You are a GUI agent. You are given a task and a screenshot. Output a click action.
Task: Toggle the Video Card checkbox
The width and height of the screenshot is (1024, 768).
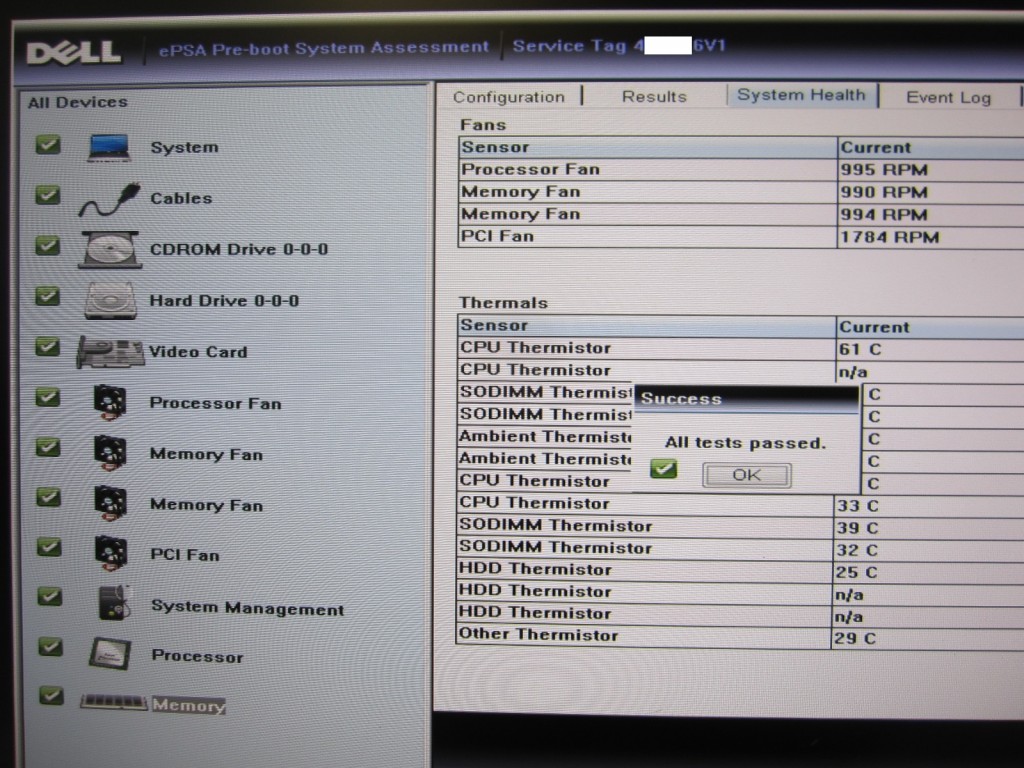(x=48, y=347)
